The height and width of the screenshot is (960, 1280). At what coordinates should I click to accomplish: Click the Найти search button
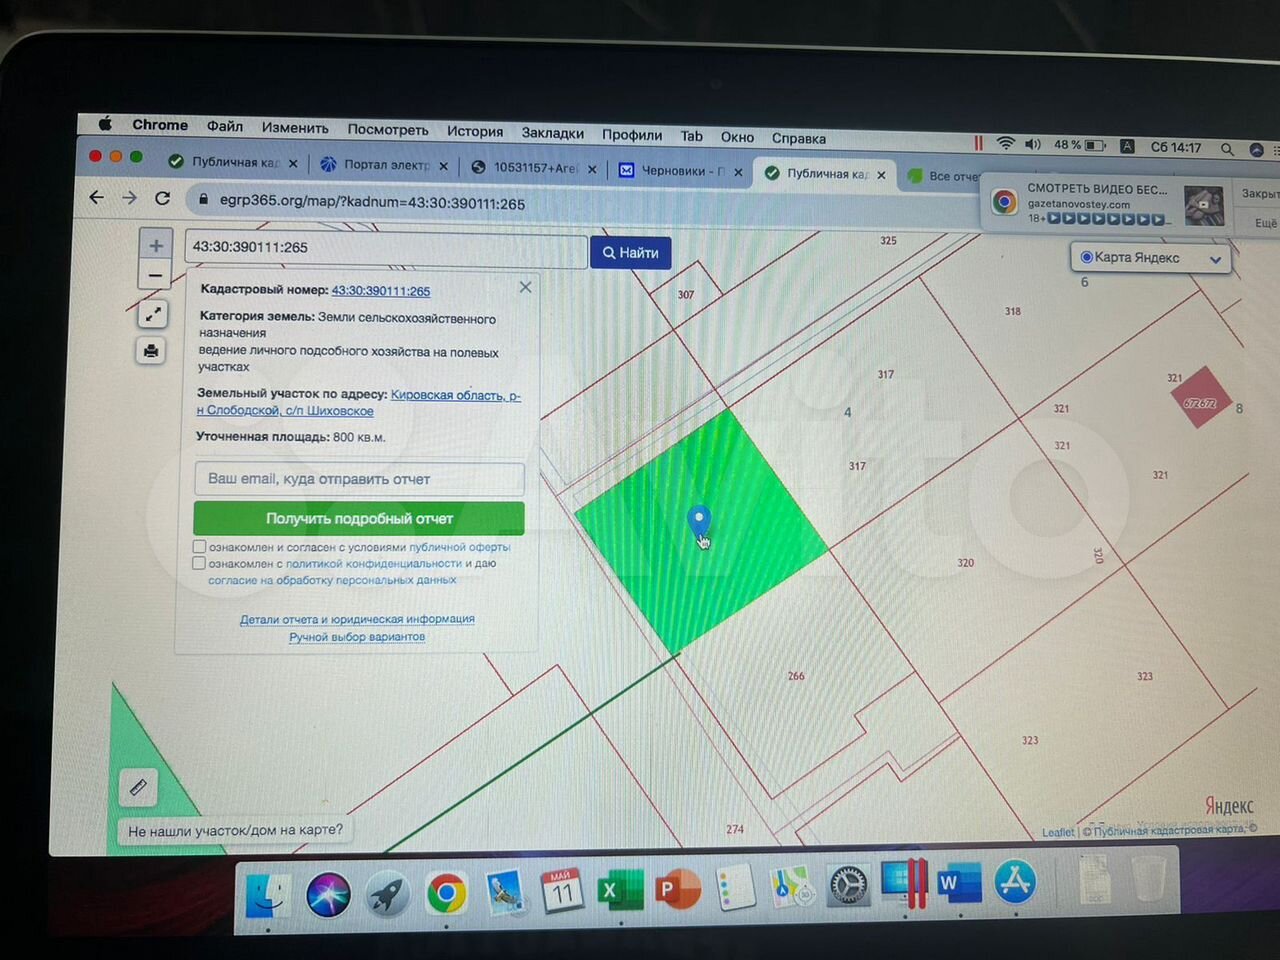point(630,253)
